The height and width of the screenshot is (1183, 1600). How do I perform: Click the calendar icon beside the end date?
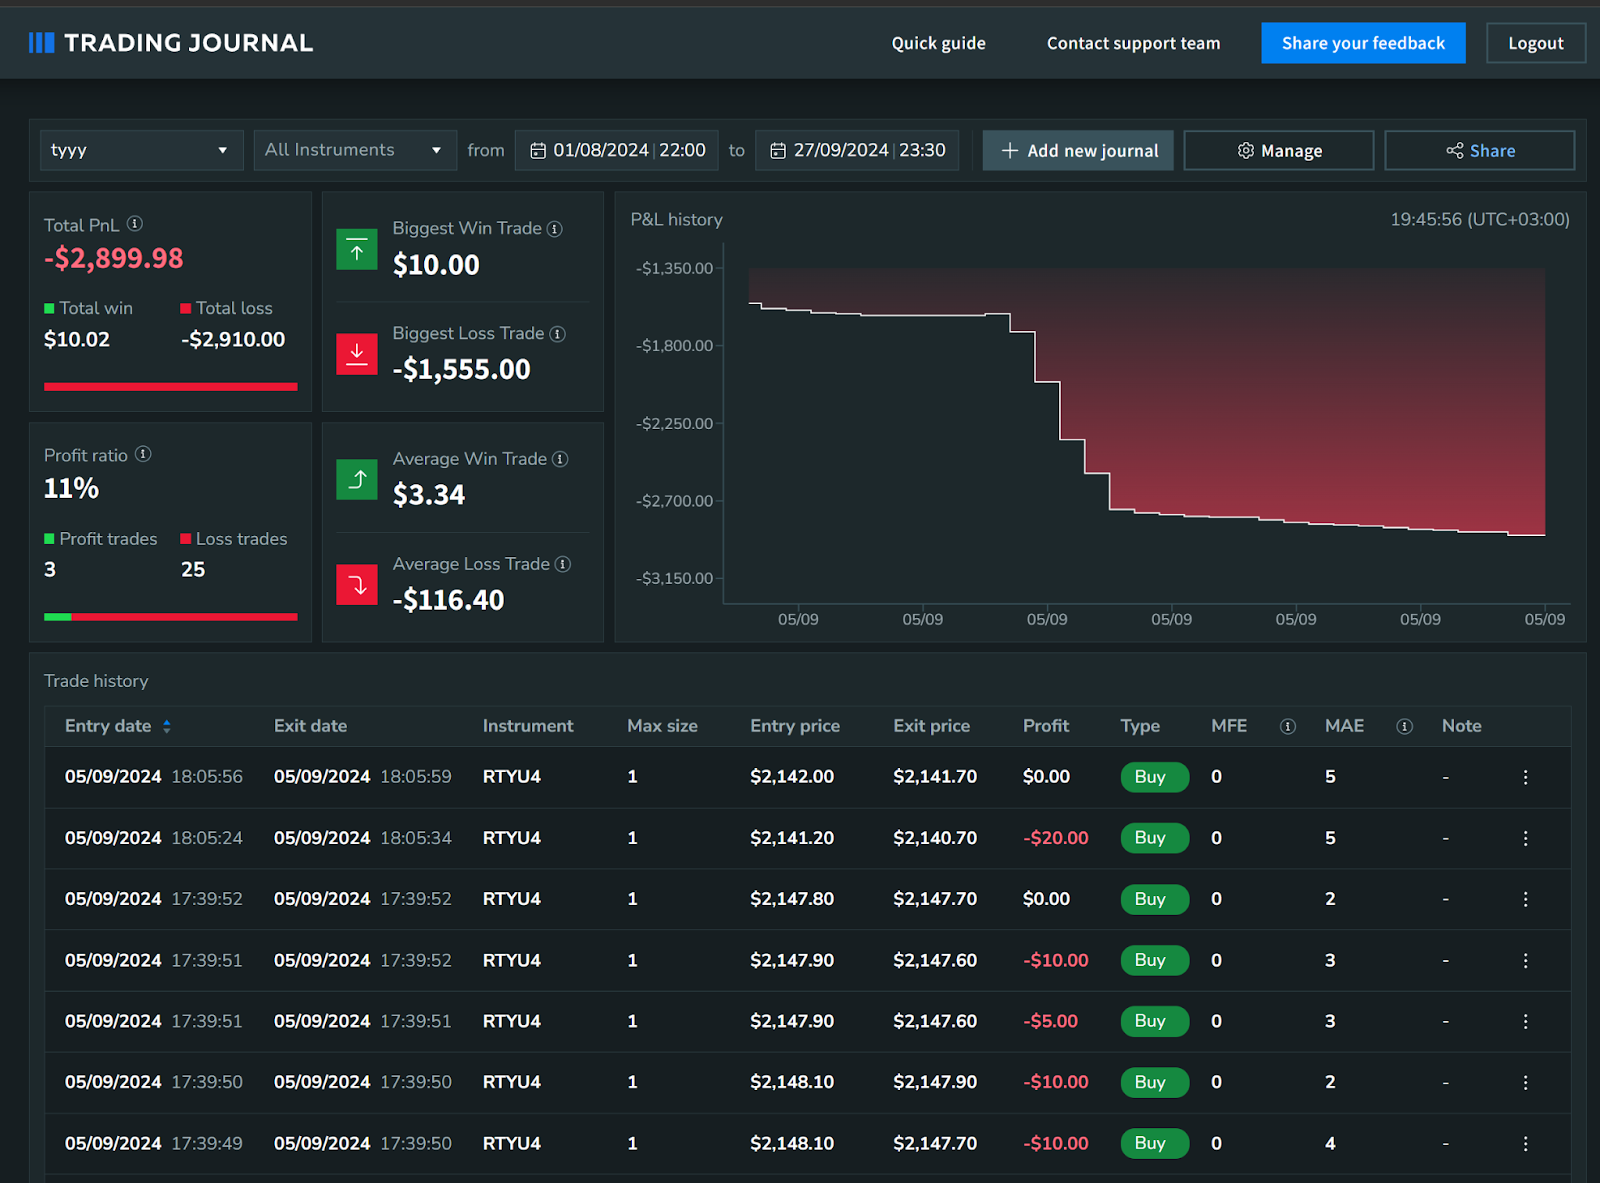coord(779,150)
